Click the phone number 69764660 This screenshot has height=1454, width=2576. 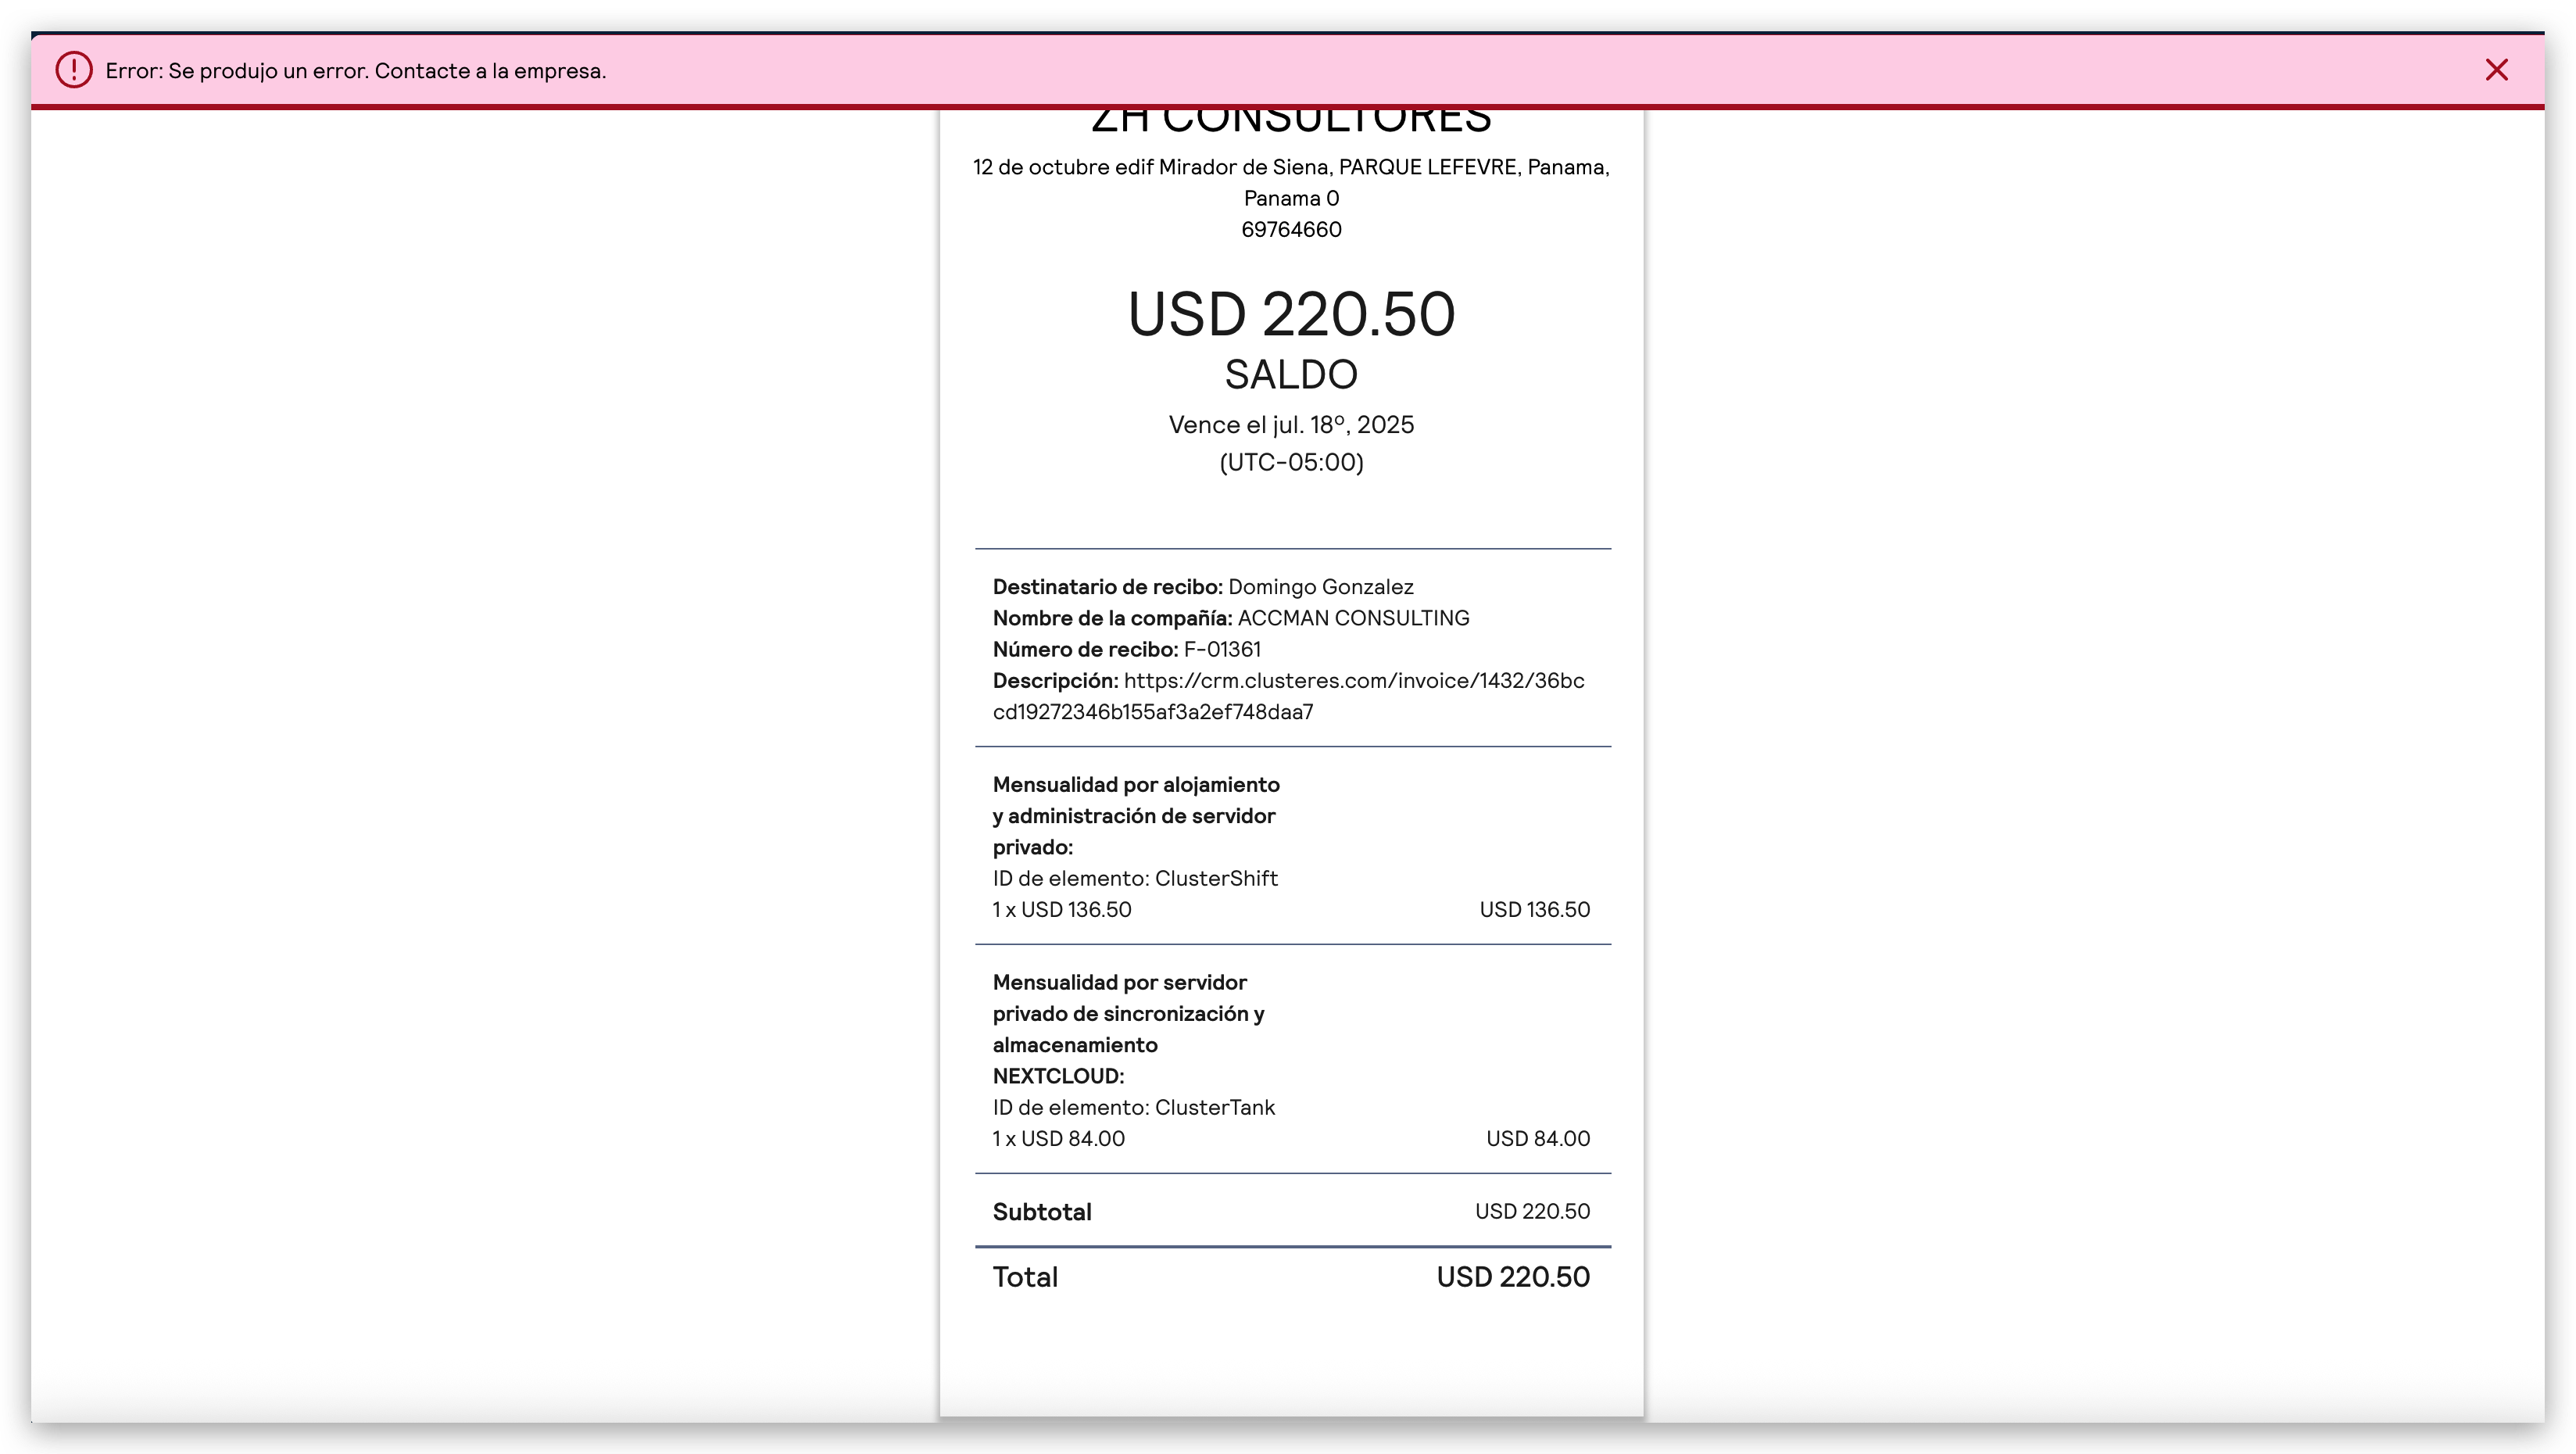(x=1291, y=230)
